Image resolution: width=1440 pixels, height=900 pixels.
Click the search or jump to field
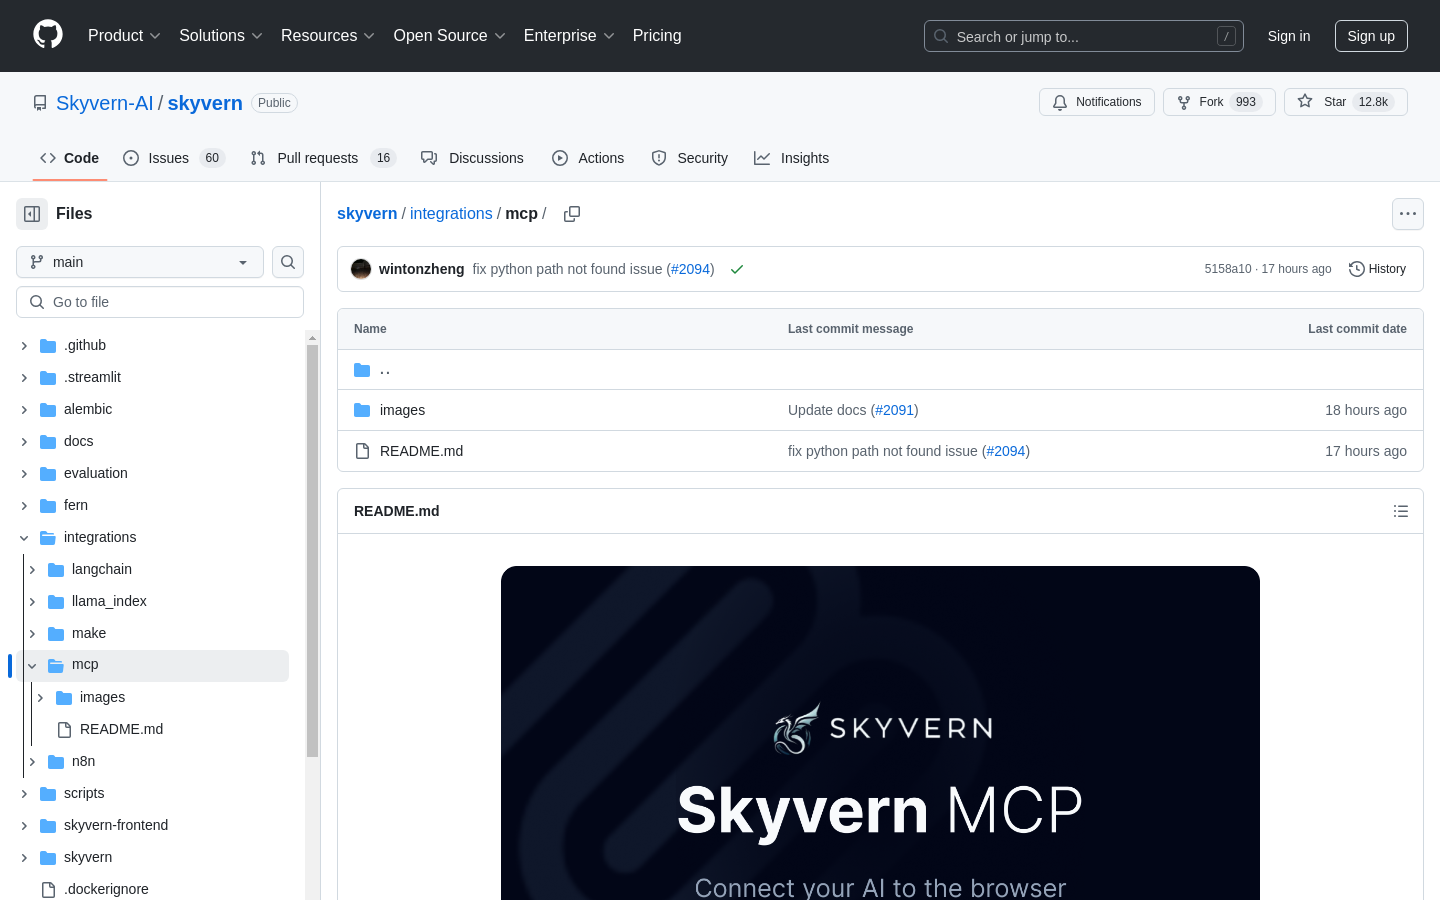pos(1084,36)
